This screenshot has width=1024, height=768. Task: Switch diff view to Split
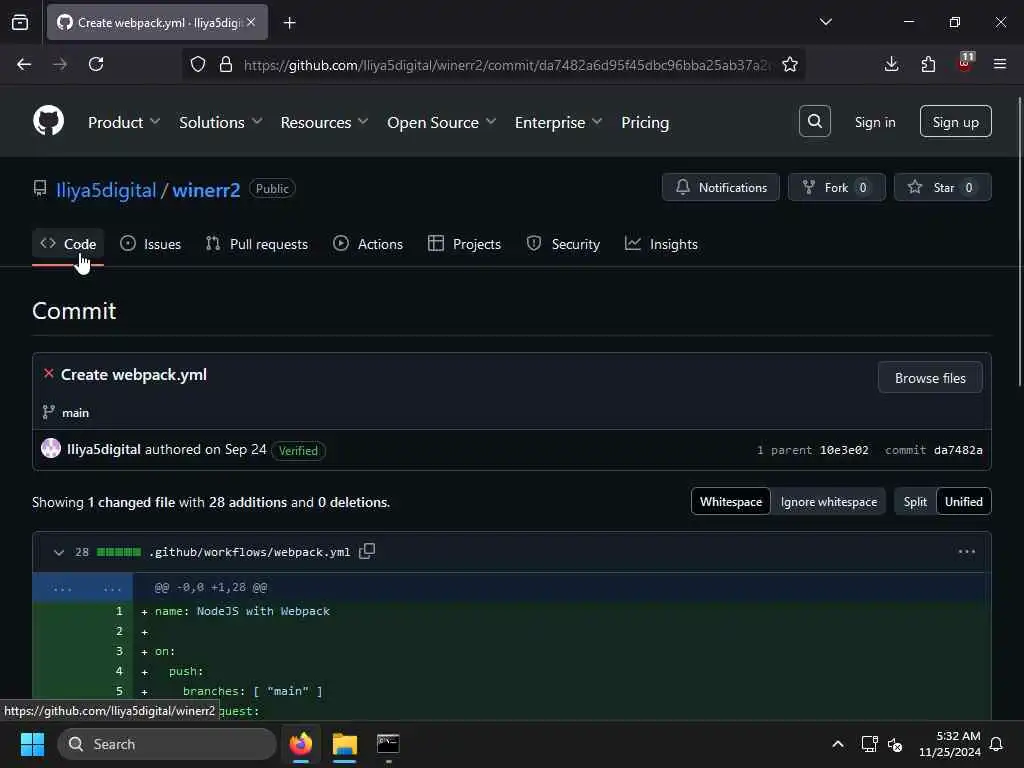(915, 502)
